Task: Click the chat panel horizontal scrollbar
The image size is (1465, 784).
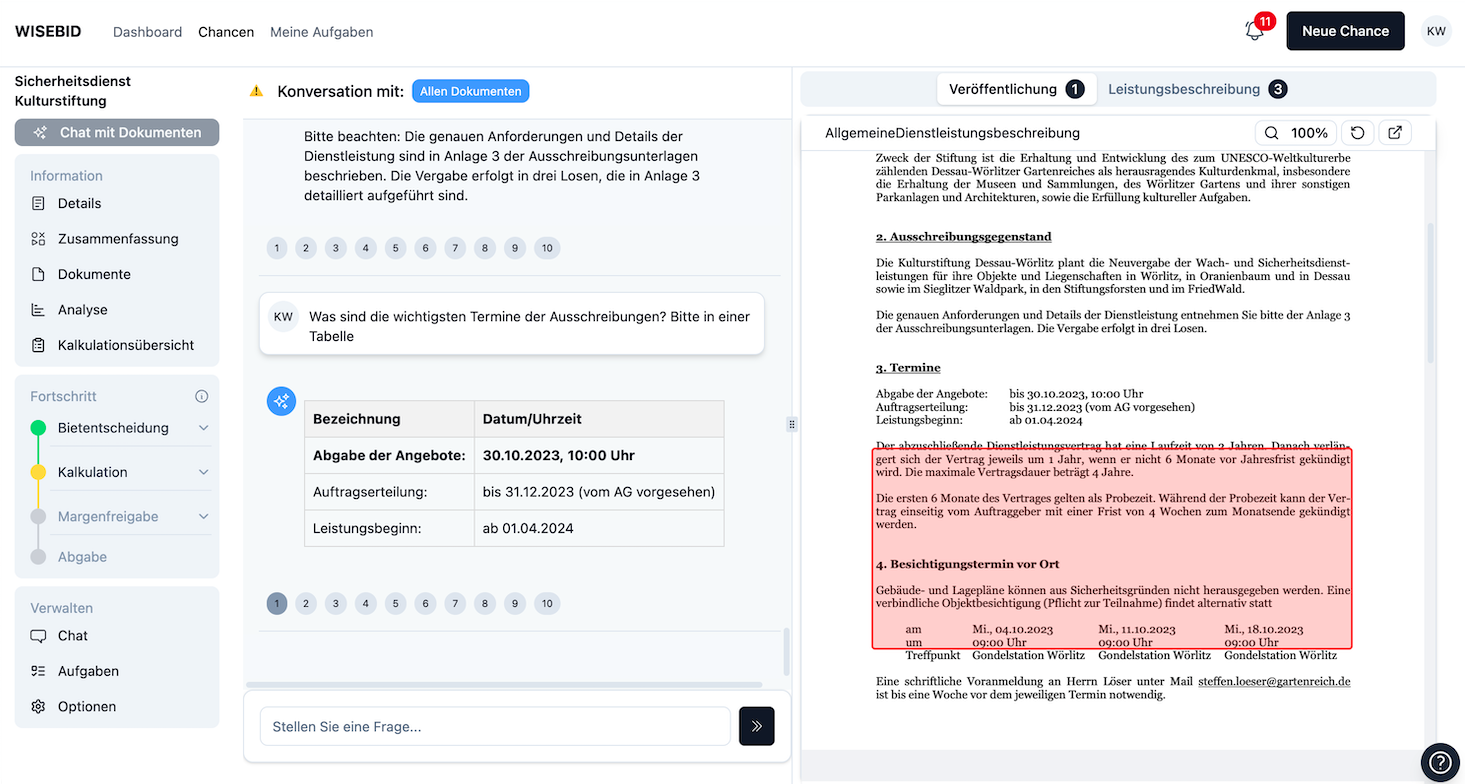Action: pos(503,686)
